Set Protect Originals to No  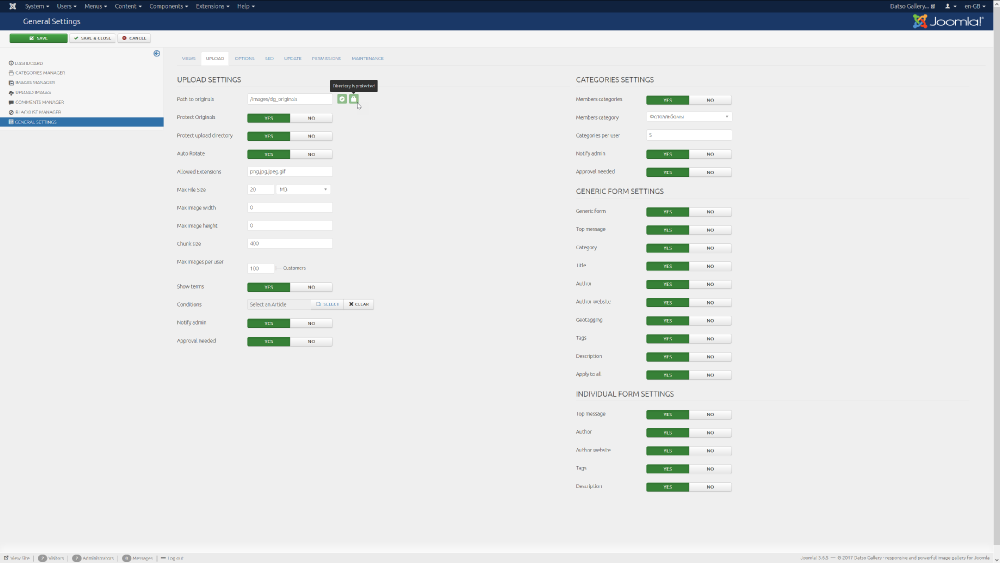(x=311, y=117)
